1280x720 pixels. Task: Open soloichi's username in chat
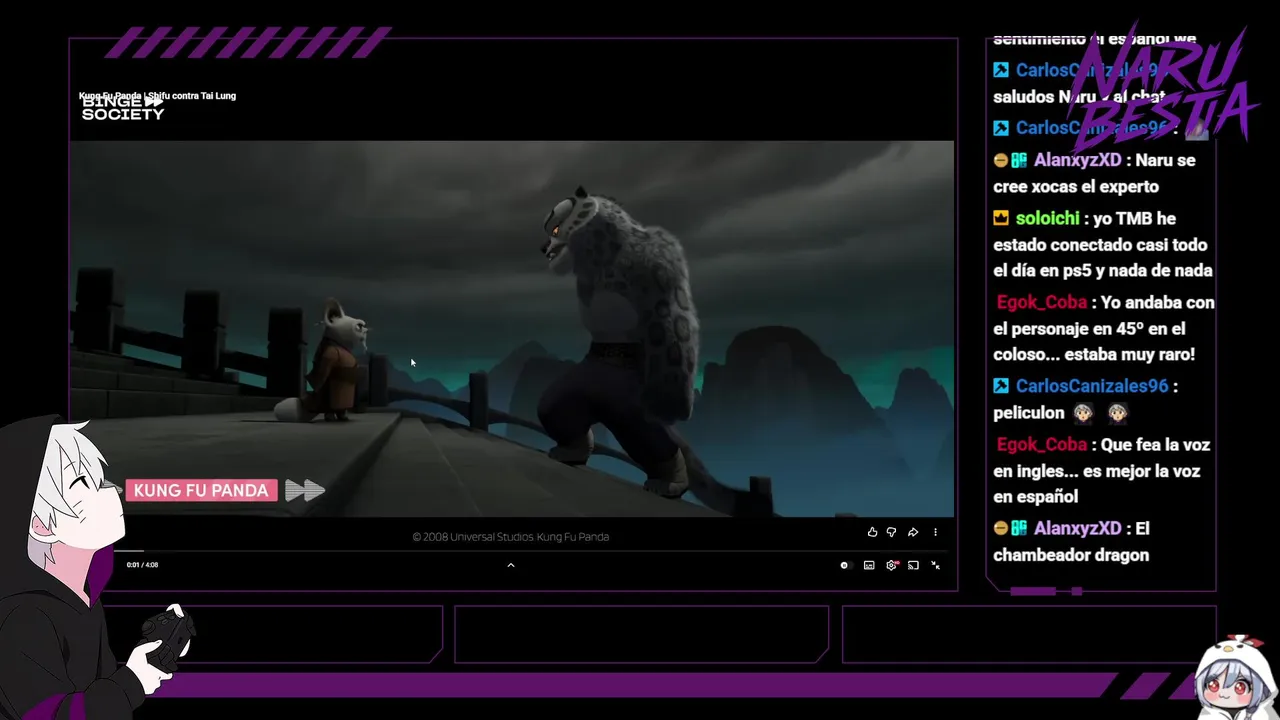(1047, 218)
